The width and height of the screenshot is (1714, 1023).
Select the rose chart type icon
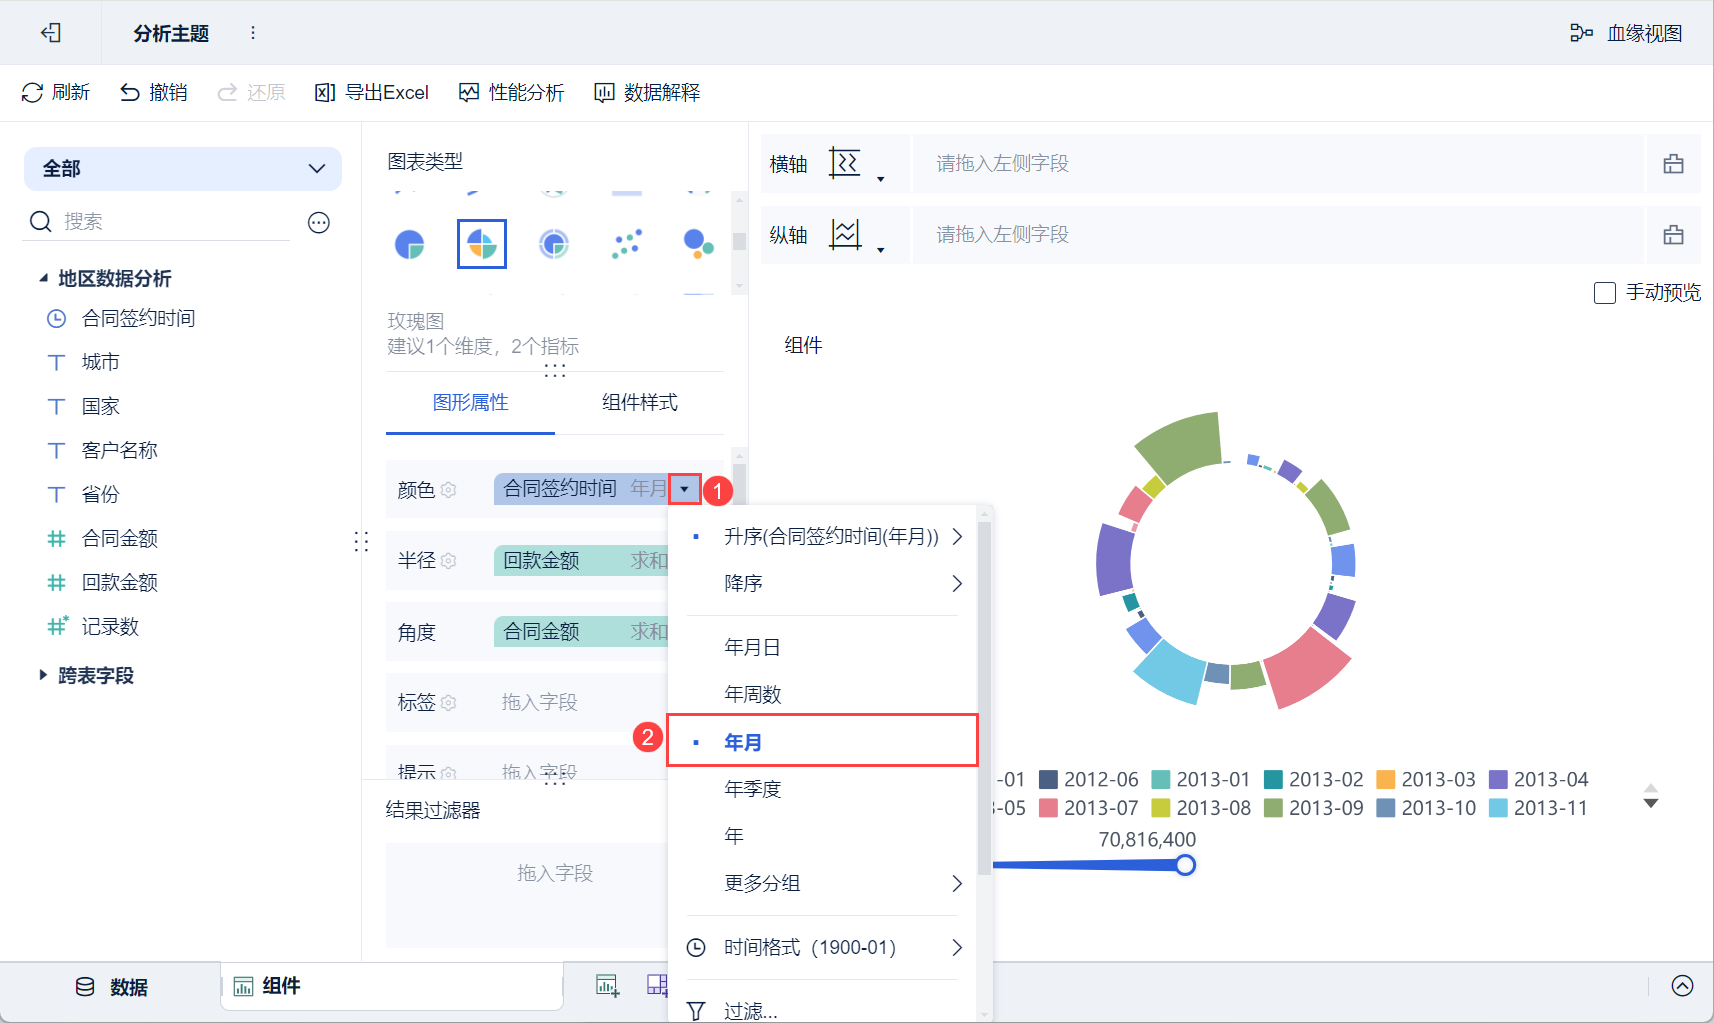(x=482, y=244)
